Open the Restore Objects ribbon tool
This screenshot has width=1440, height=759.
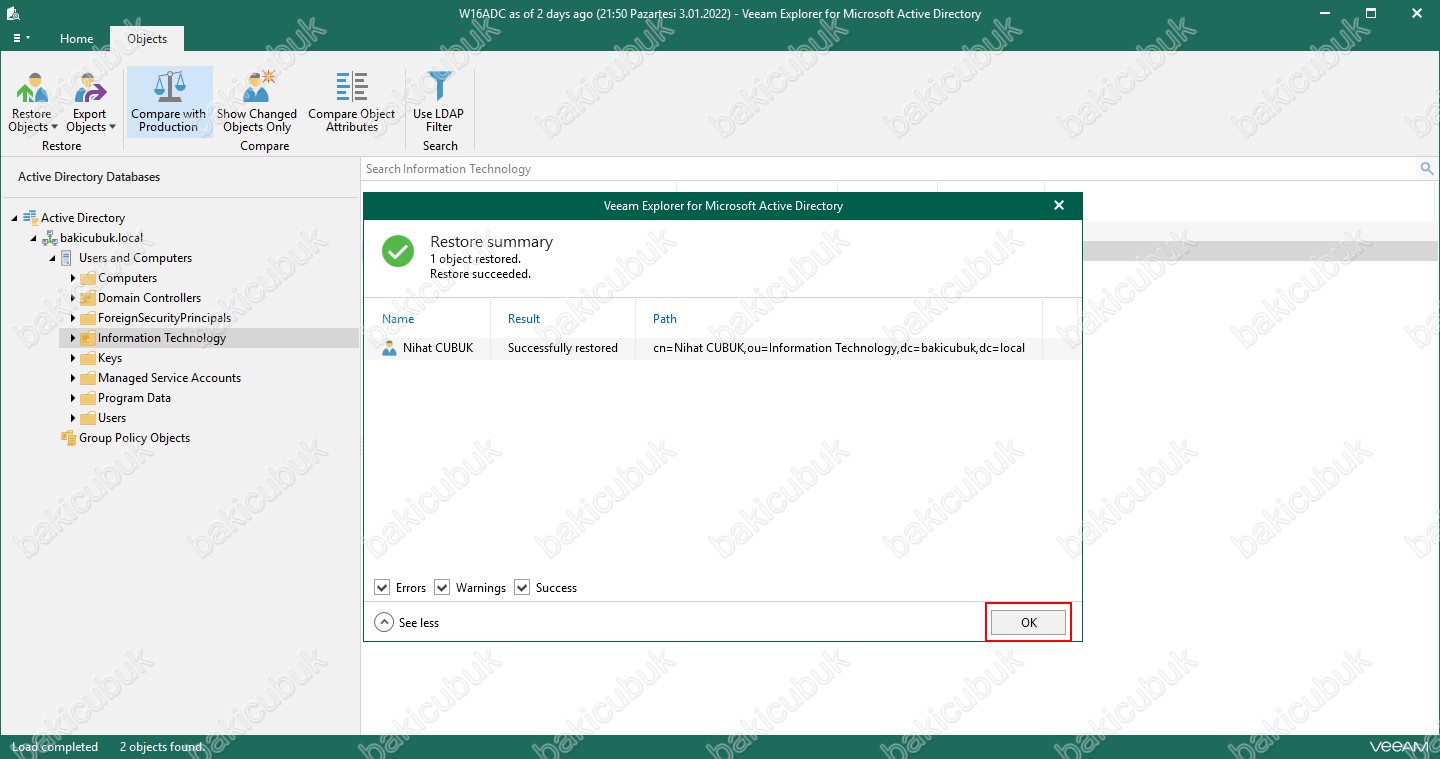click(32, 102)
